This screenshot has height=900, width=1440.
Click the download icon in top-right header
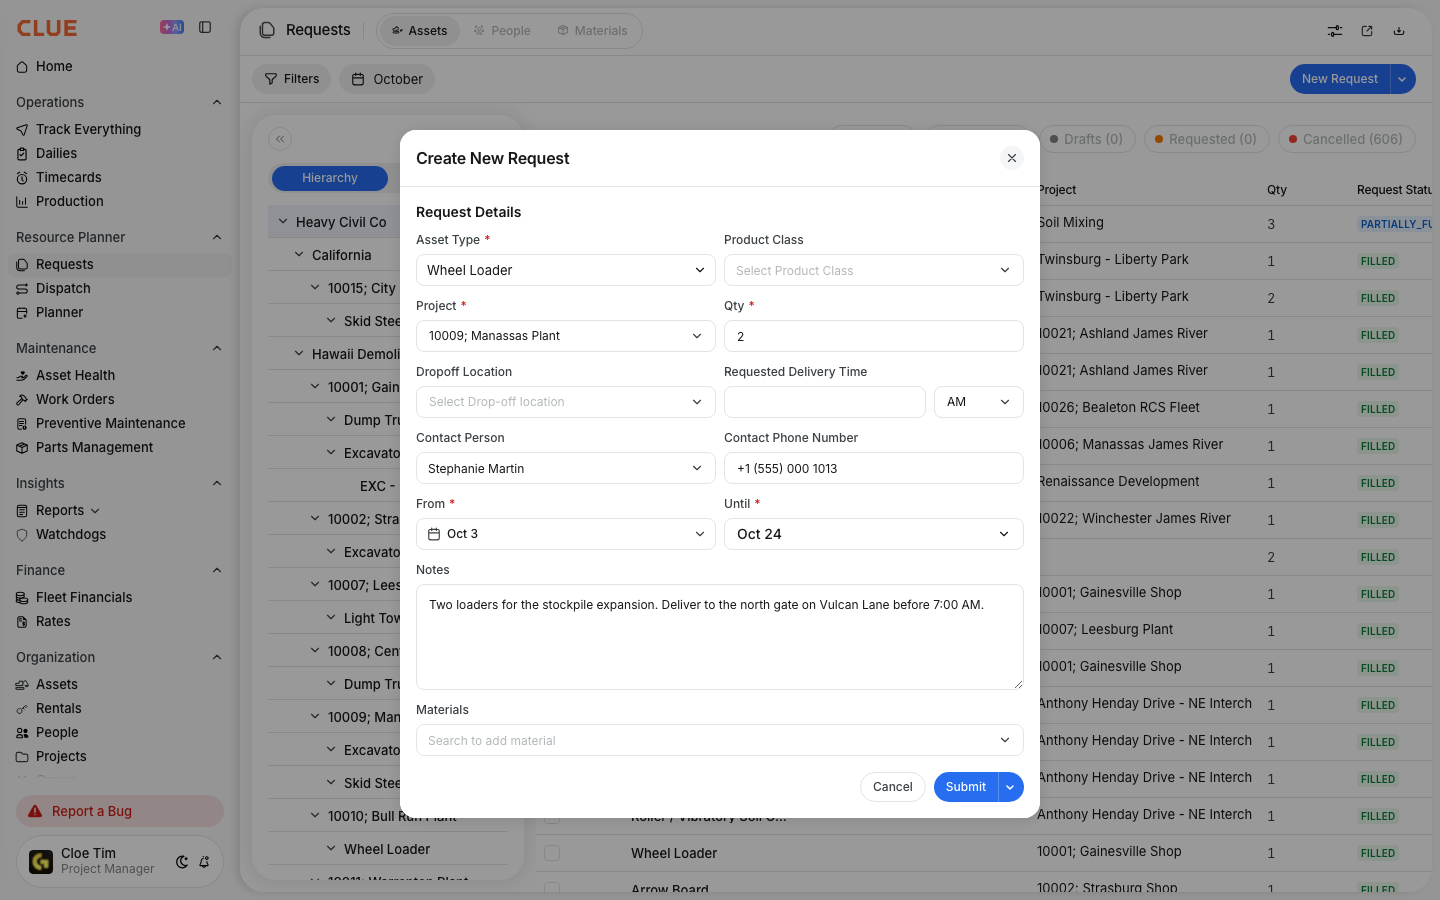[1399, 31]
